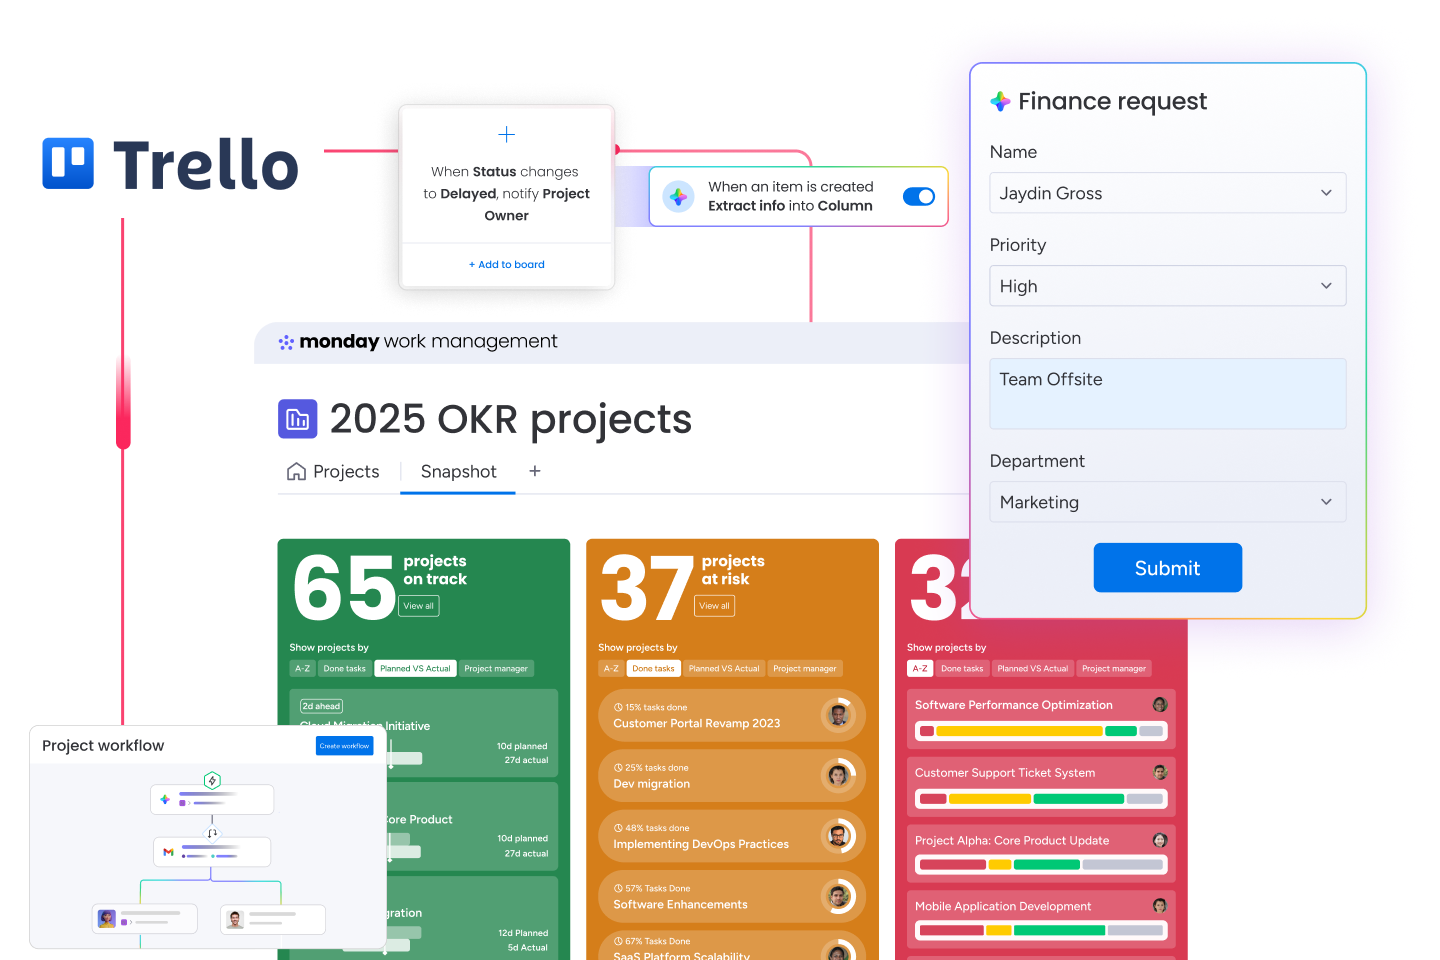Click View all for projects at risk
This screenshot has height=960, width=1440.
(714, 606)
